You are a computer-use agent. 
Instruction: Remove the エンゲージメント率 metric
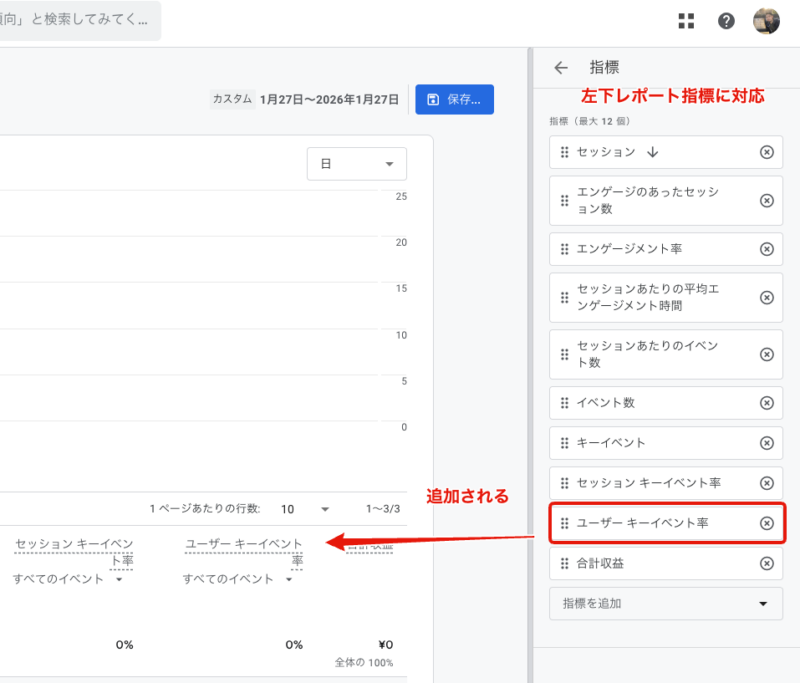[x=767, y=249]
